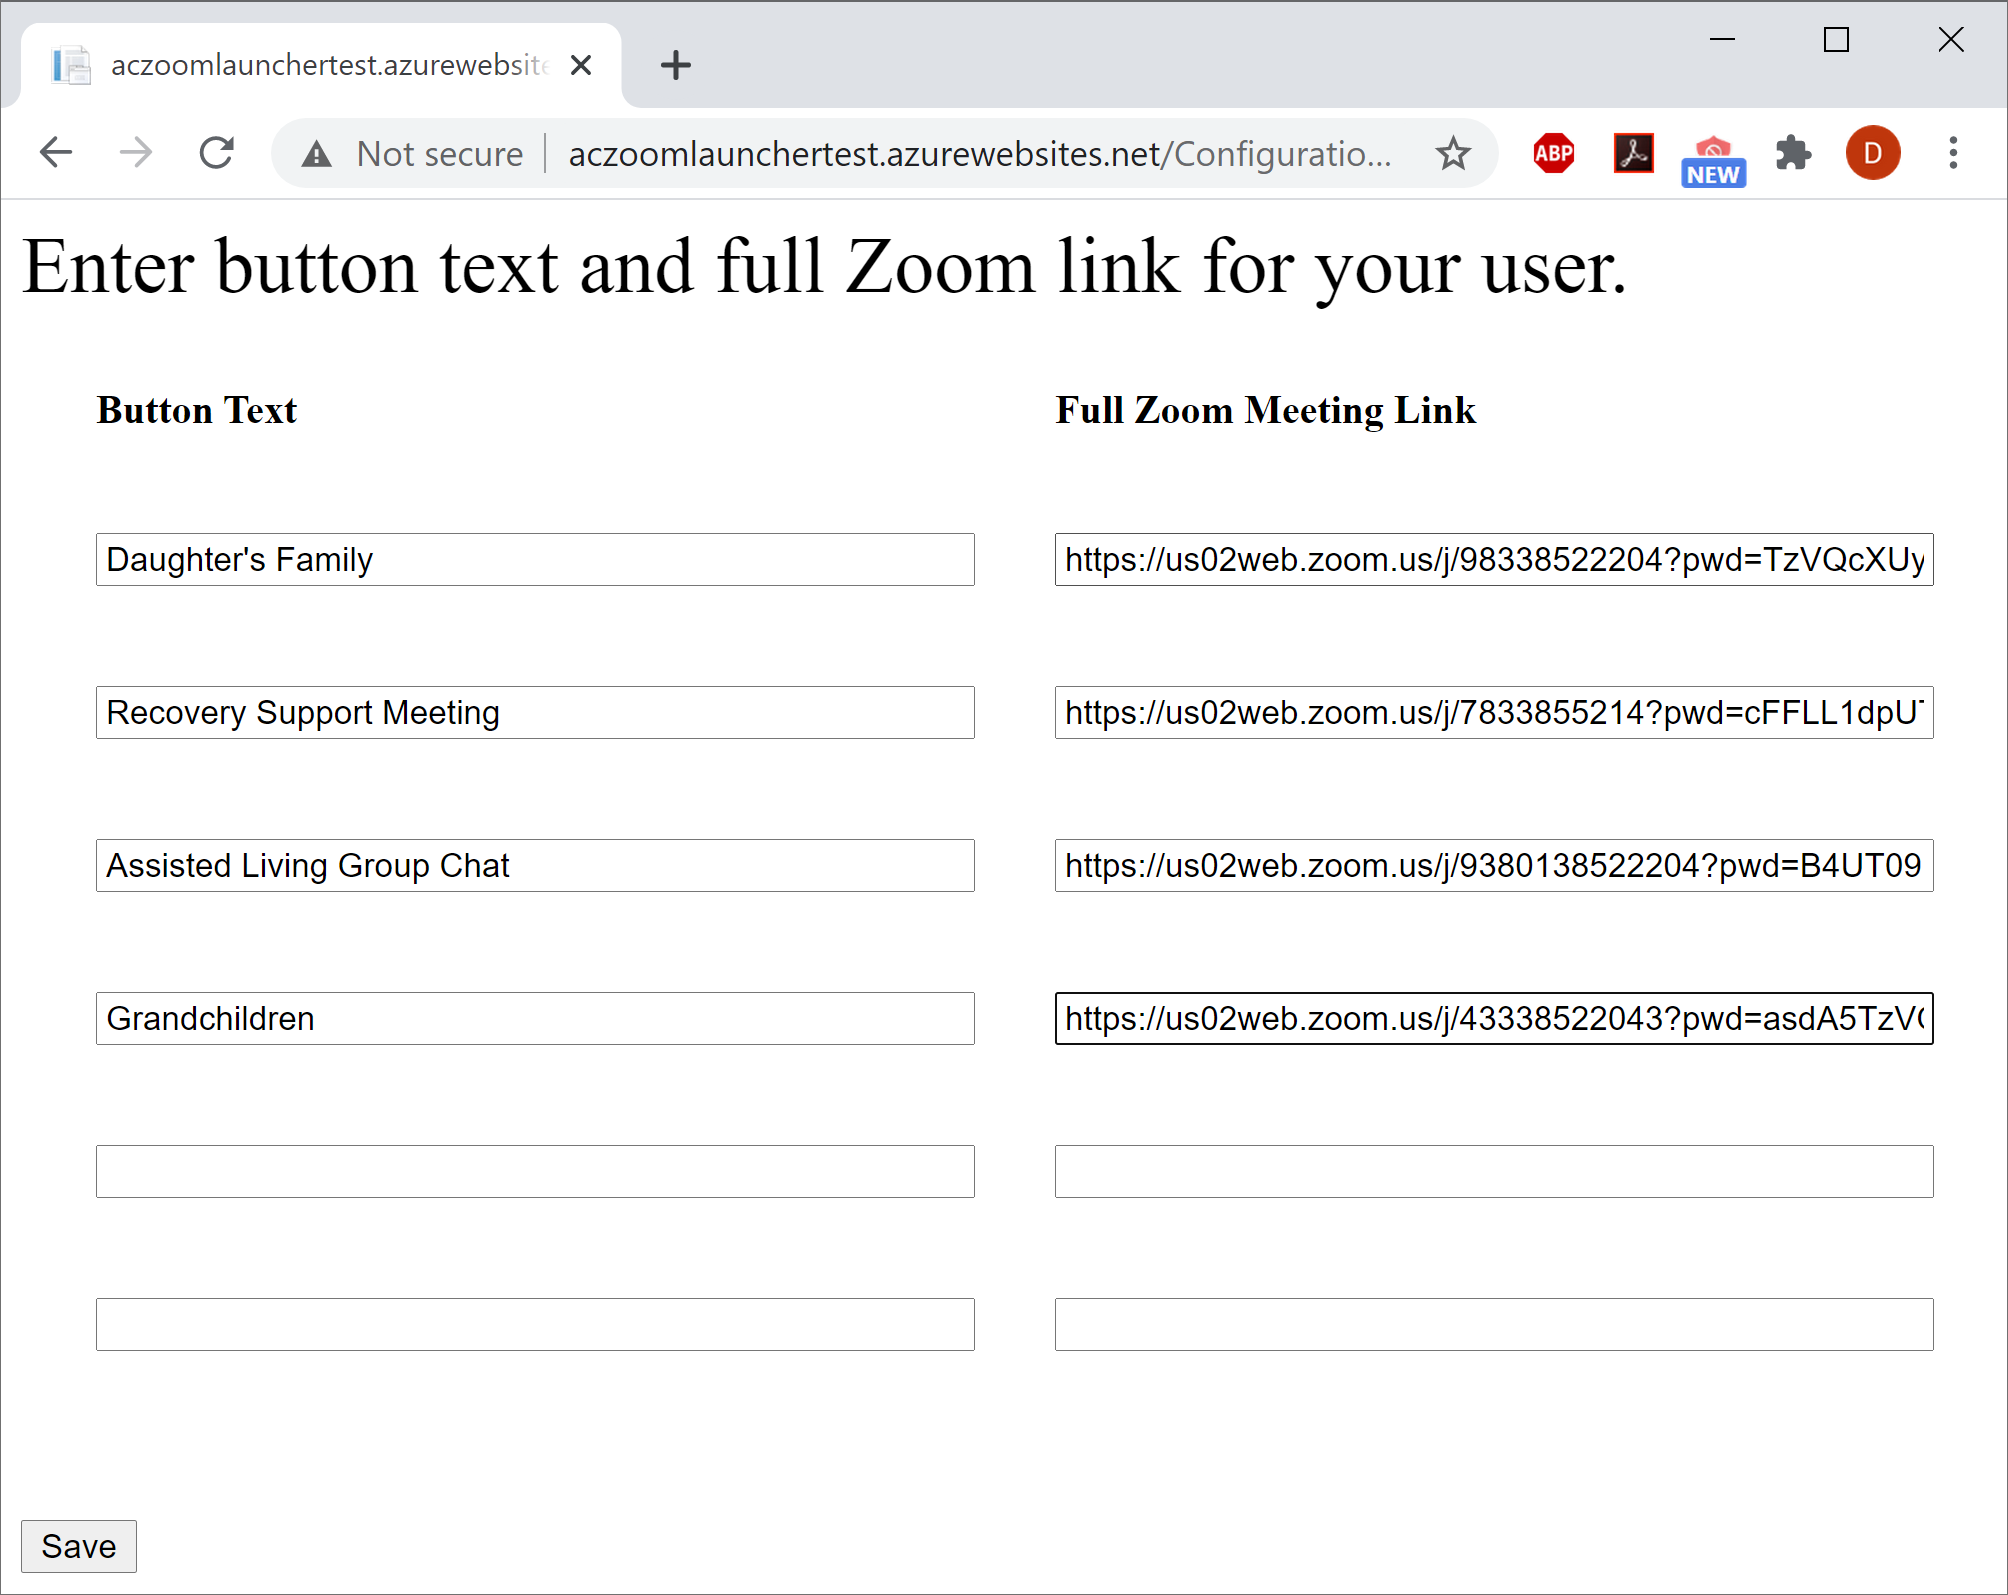Click the address bar URL

[980, 154]
